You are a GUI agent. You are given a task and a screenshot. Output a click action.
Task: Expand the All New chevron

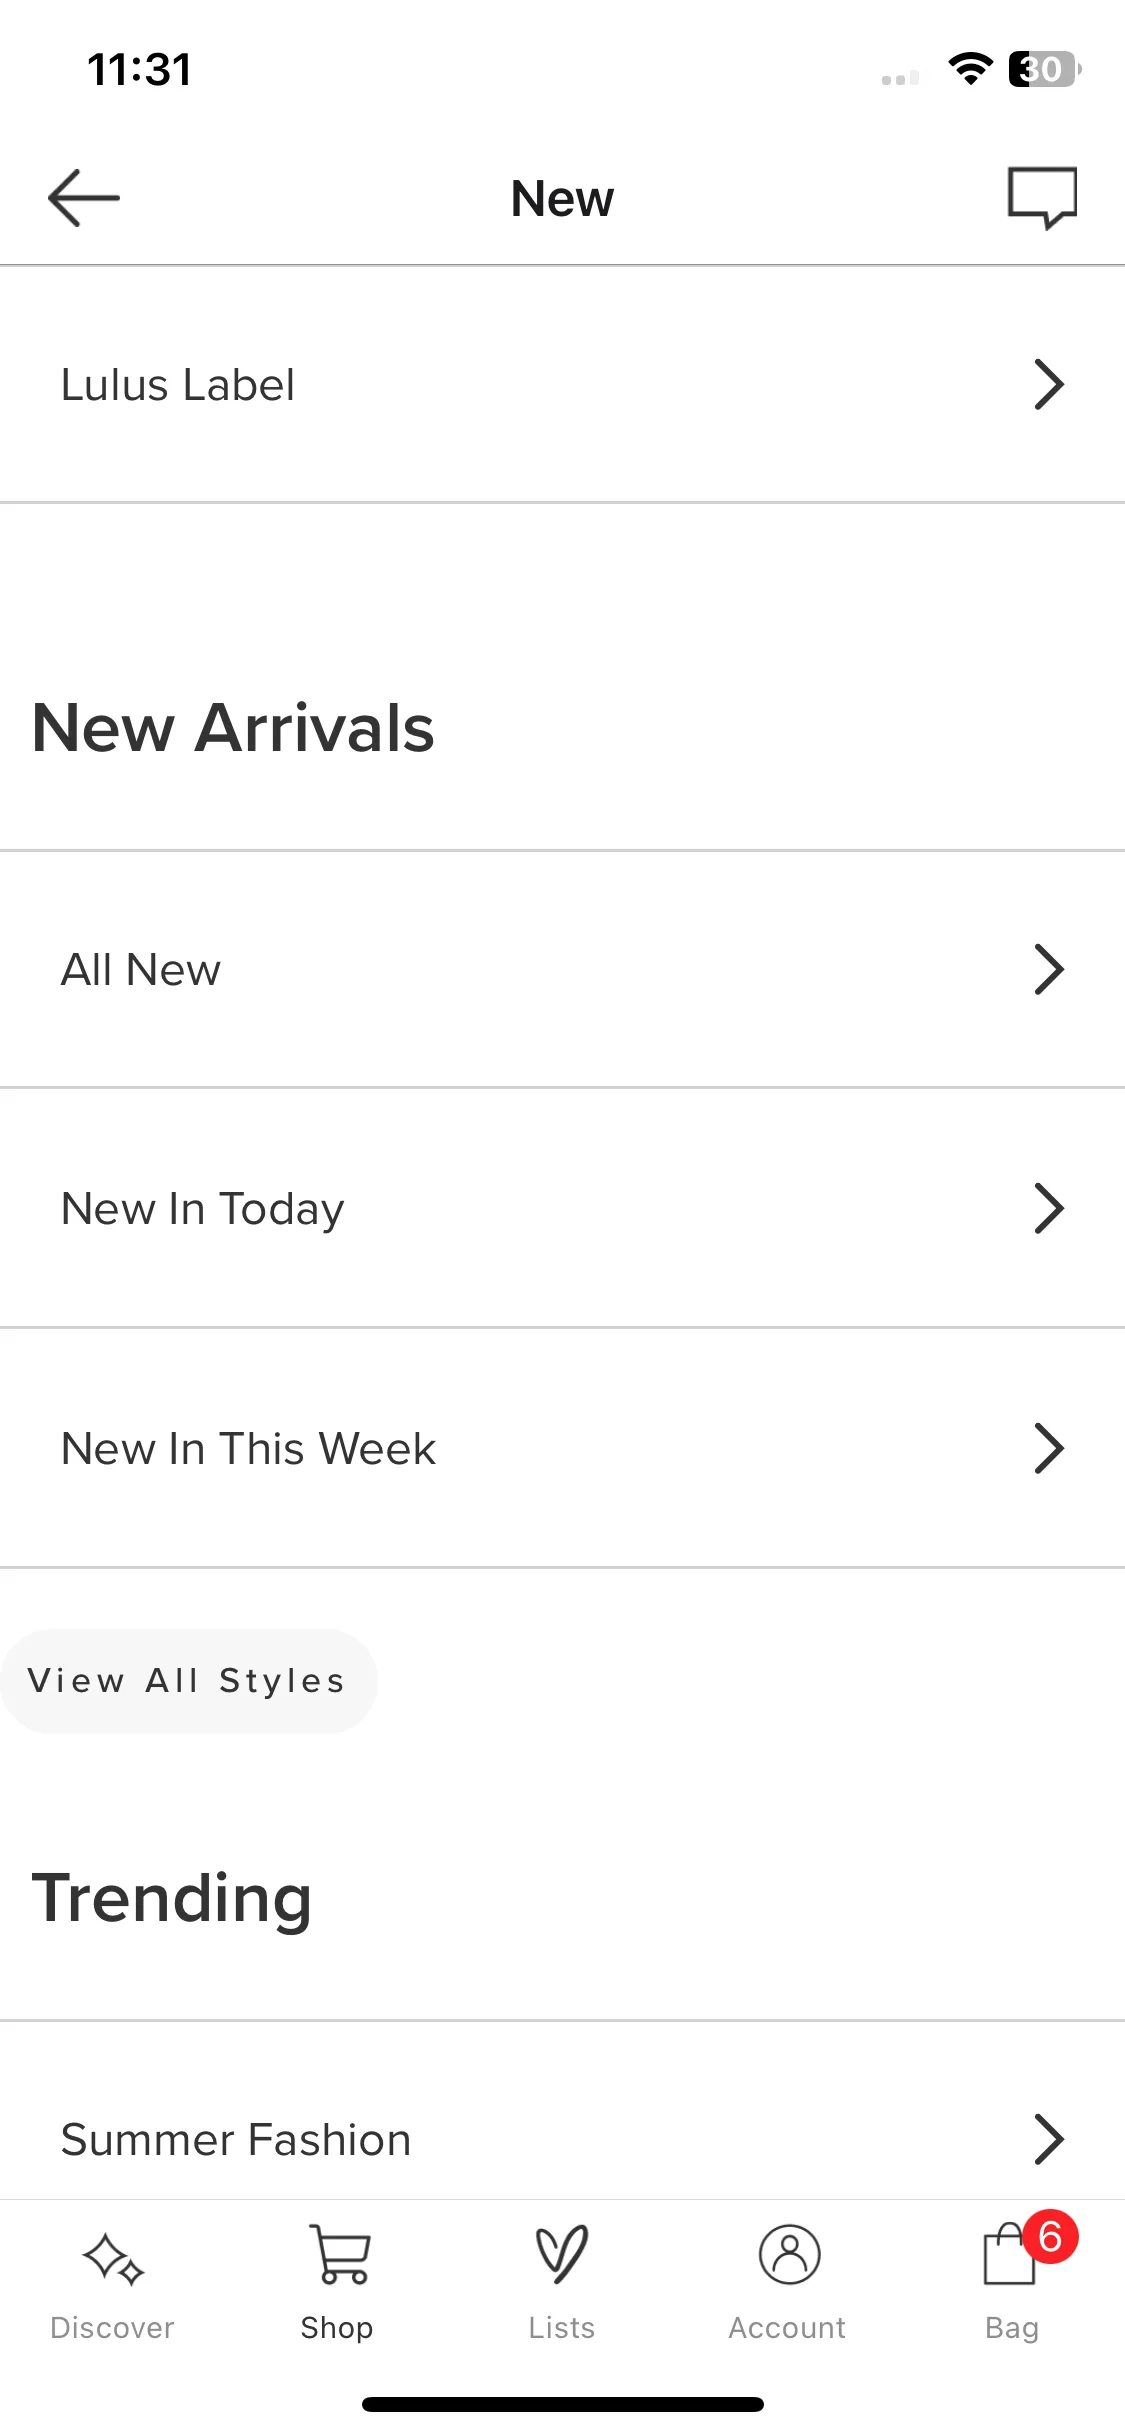tap(1048, 970)
